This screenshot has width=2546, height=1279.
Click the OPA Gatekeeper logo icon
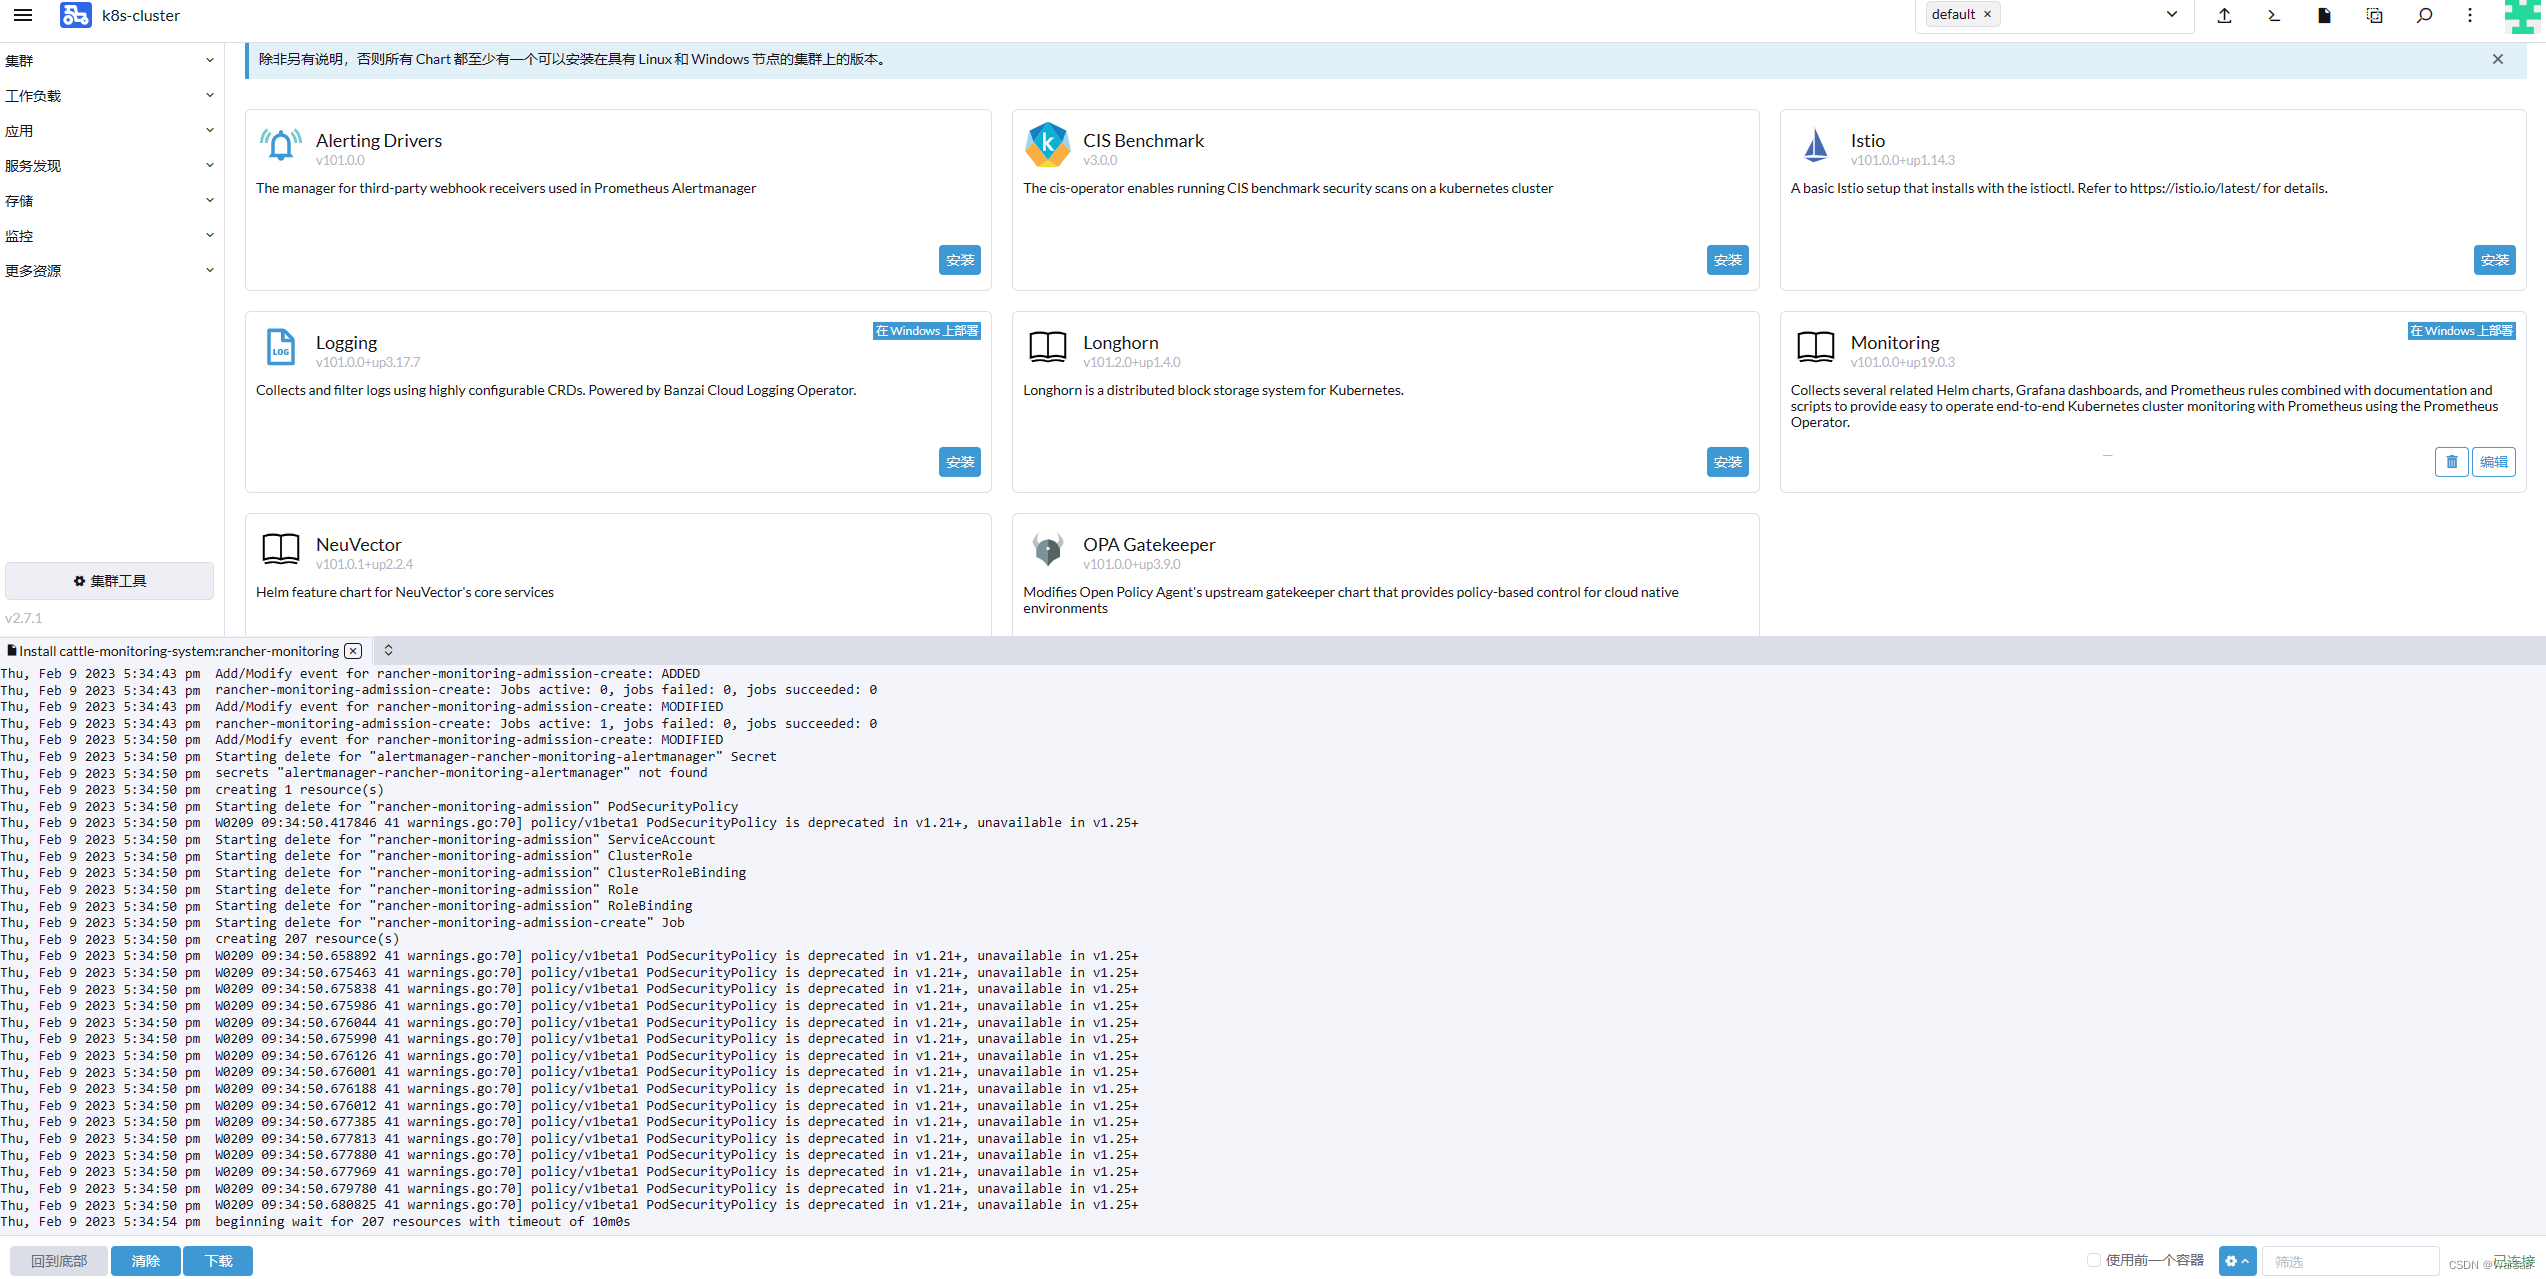click(1047, 549)
